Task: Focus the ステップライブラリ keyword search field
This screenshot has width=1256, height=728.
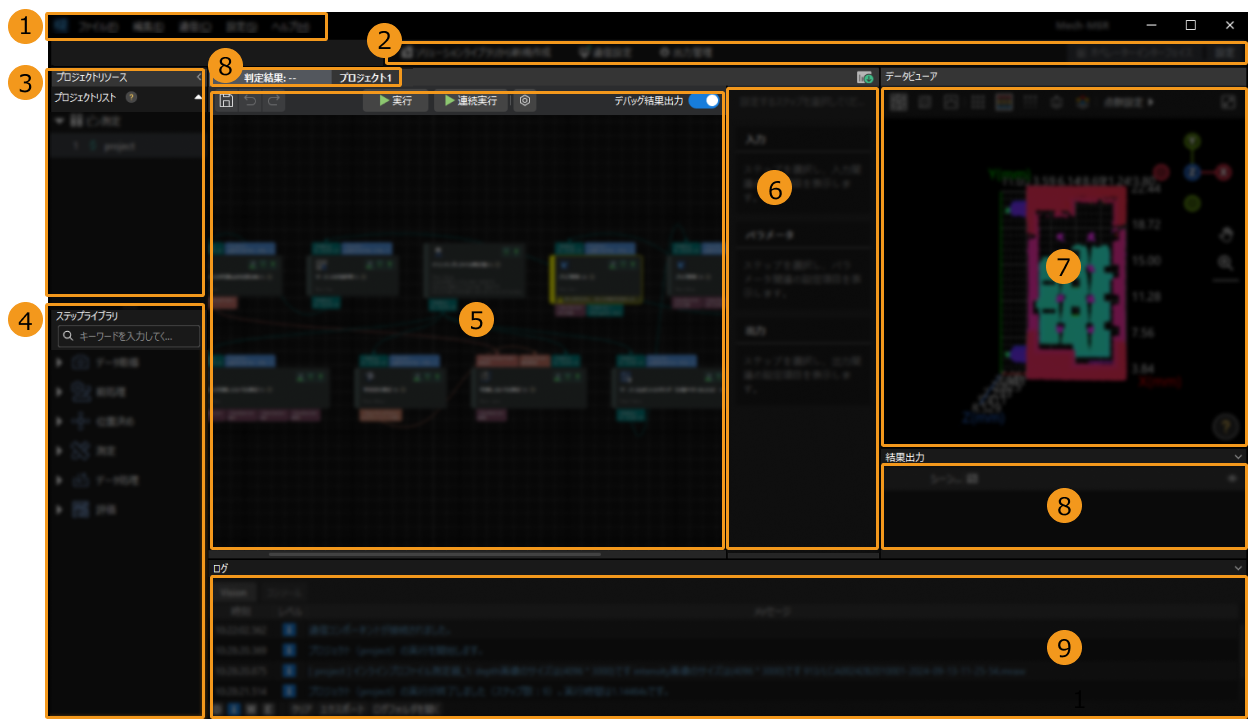Action: click(x=128, y=336)
